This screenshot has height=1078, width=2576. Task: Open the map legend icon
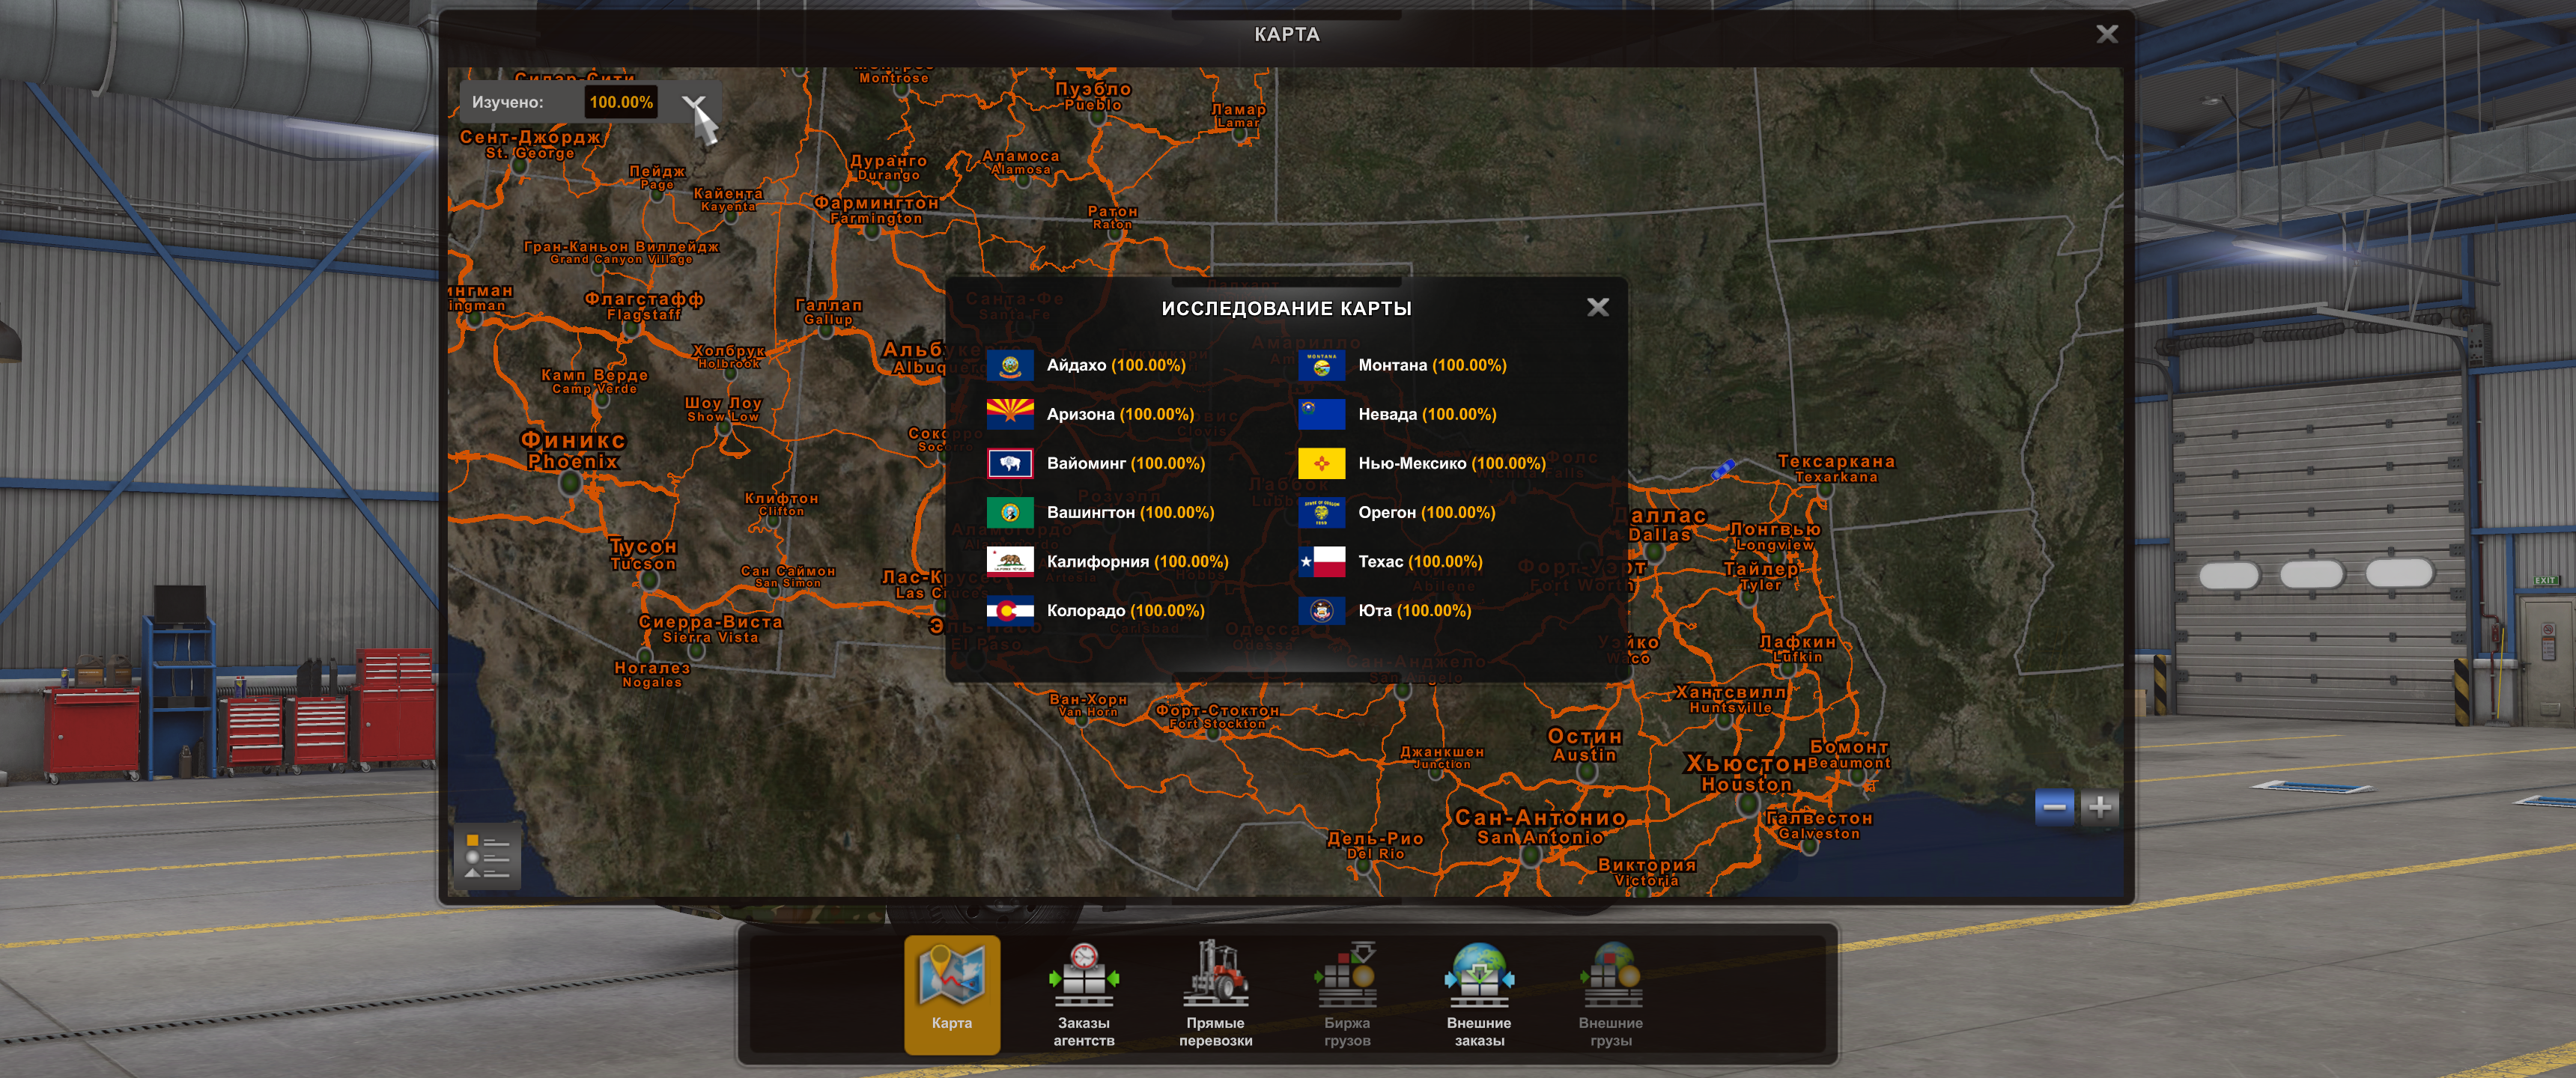click(487, 857)
